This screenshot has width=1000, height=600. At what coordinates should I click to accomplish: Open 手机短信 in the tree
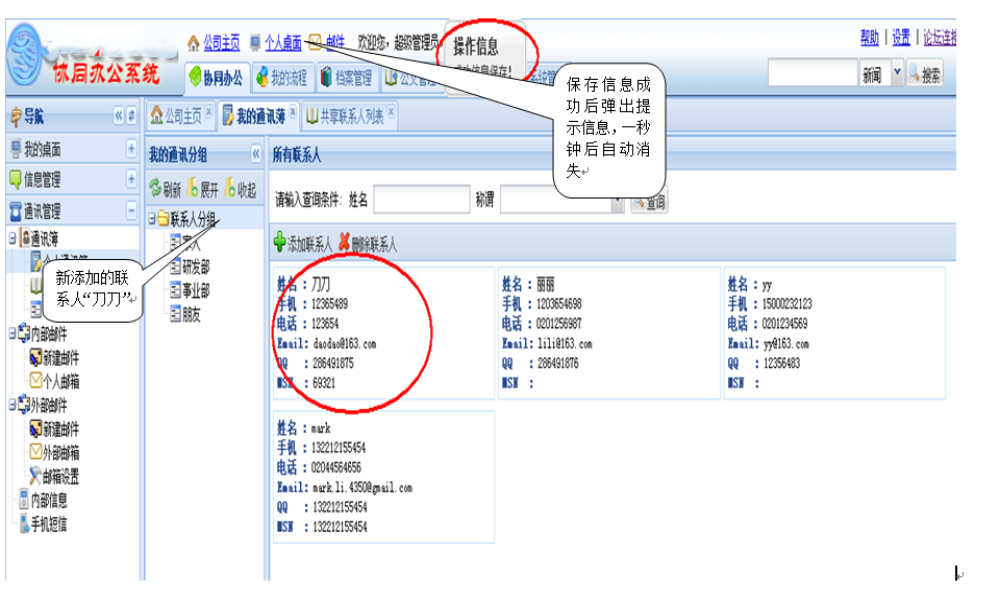click(43, 523)
